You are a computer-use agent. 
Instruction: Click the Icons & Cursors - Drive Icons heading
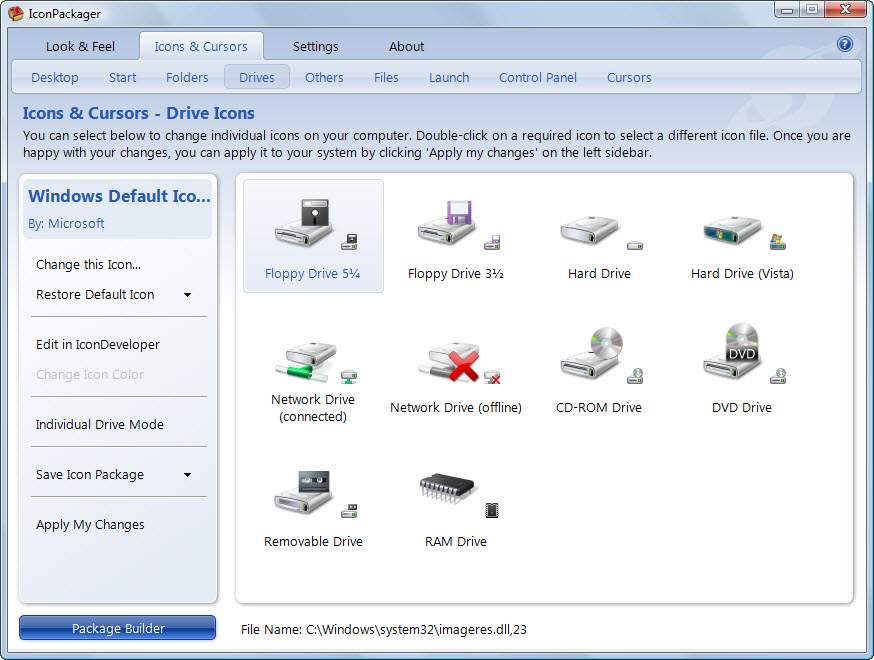pos(138,113)
